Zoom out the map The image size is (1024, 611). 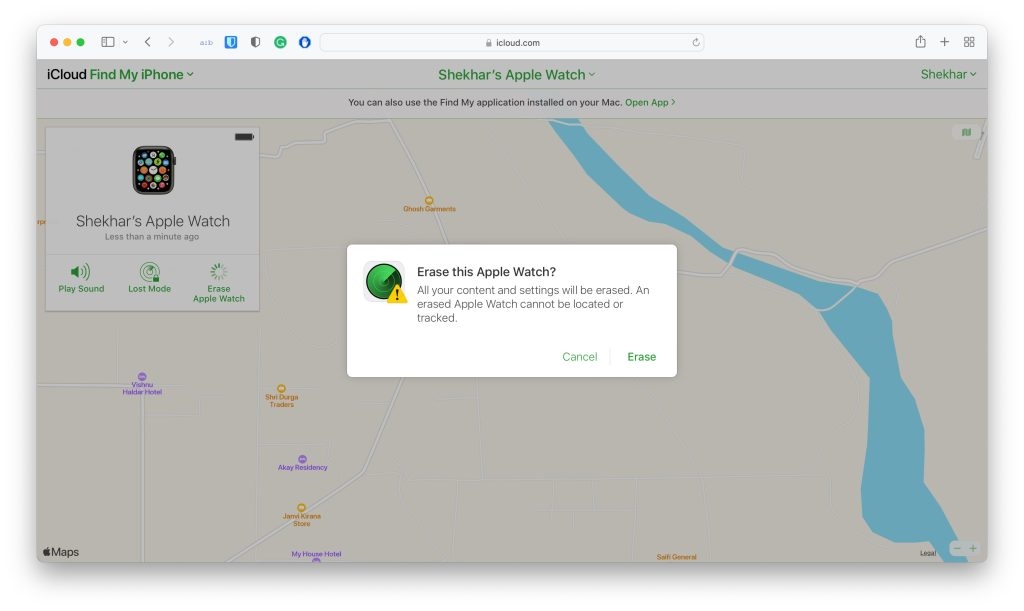pos(957,548)
